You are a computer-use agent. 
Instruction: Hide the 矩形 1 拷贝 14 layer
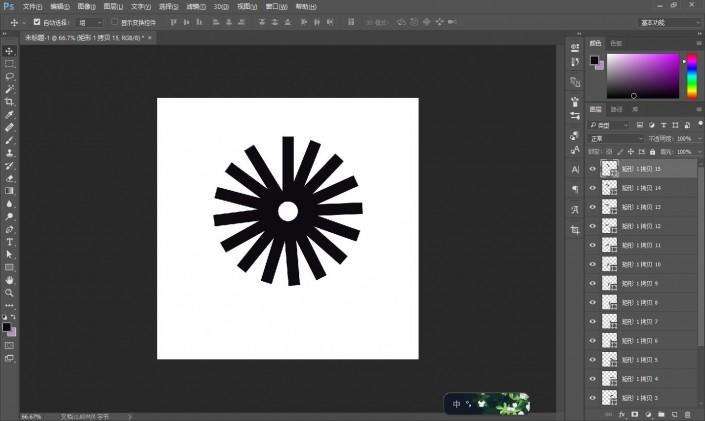pos(593,188)
